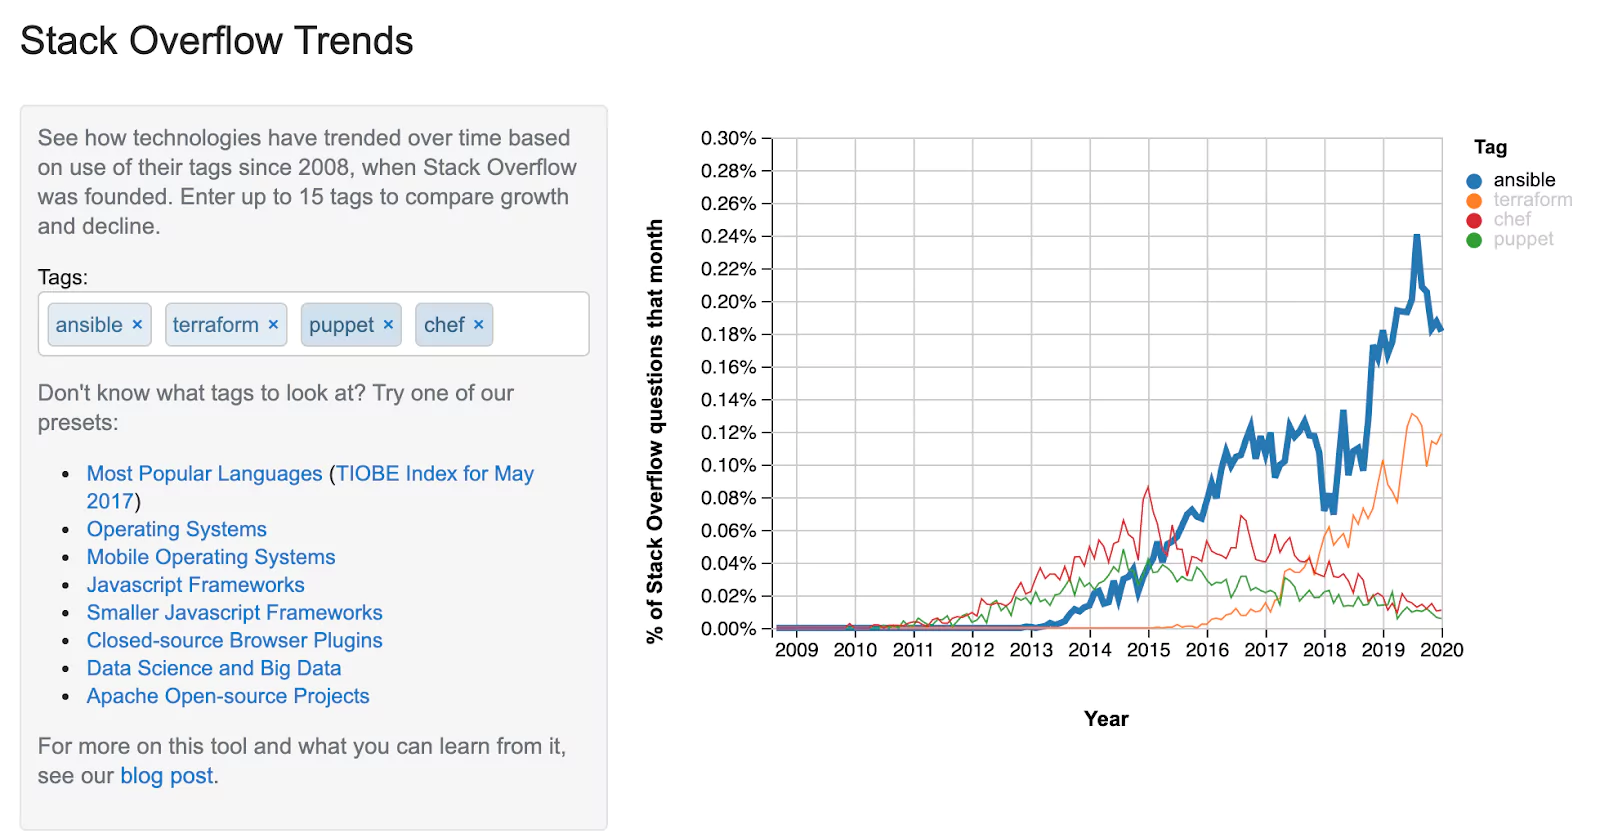Select the Smaller Javascript Frameworks preset
Image resolution: width=1600 pixels, height=834 pixels.
[234, 612]
